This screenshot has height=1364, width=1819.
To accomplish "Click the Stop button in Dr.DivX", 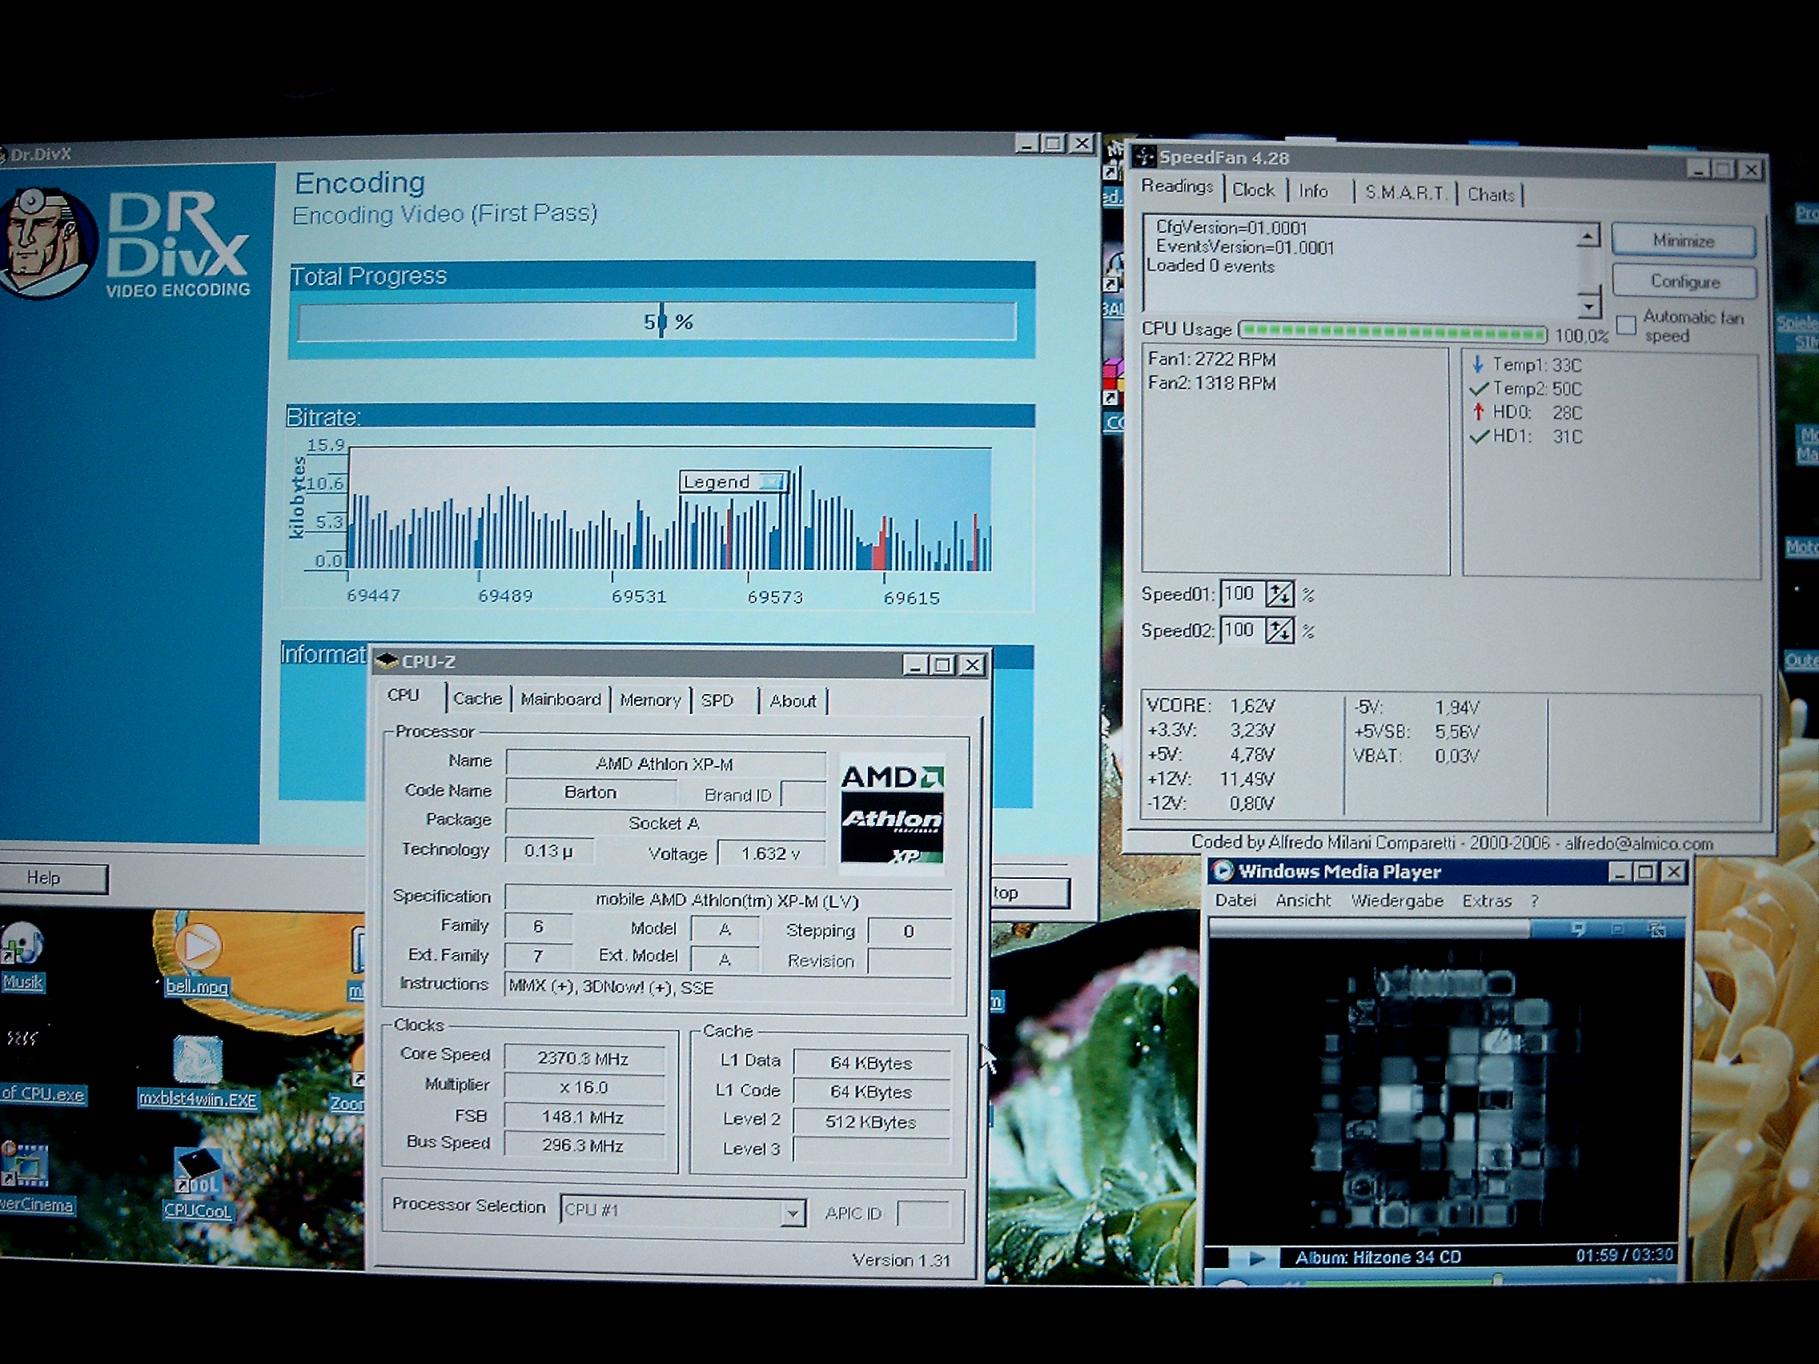I will tap(1031, 893).
